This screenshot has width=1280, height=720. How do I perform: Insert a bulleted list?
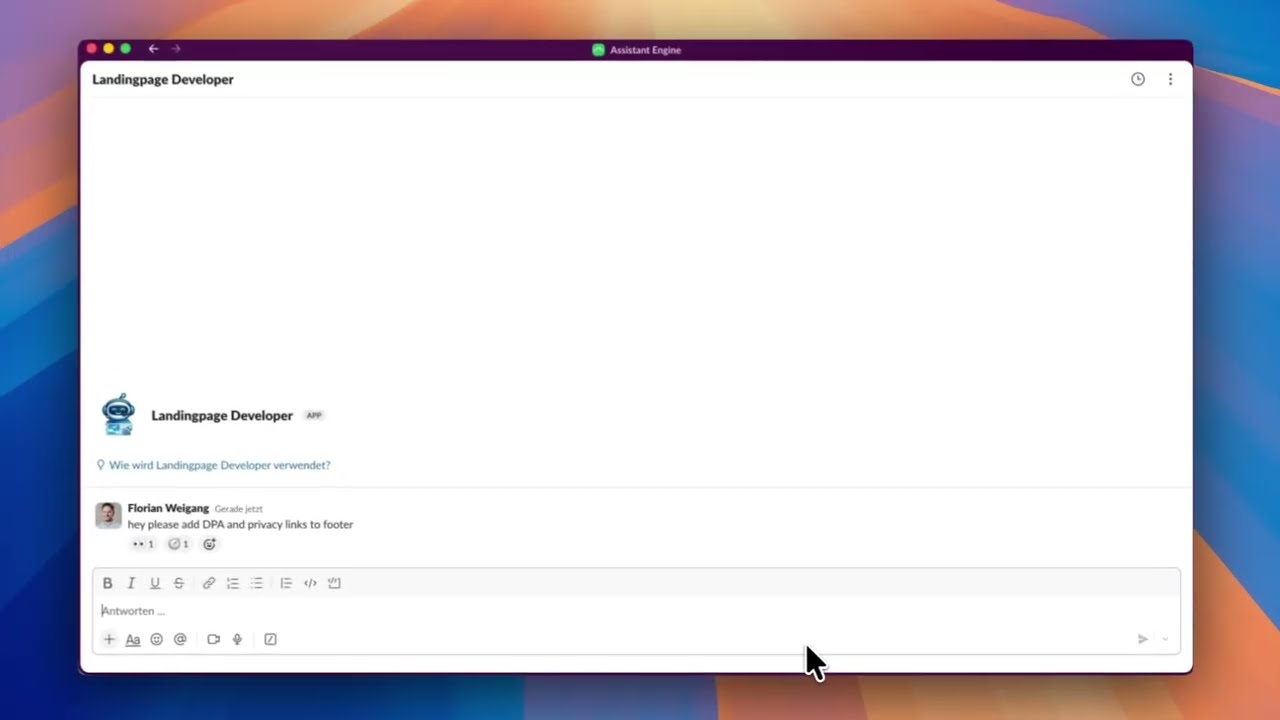click(x=257, y=583)
